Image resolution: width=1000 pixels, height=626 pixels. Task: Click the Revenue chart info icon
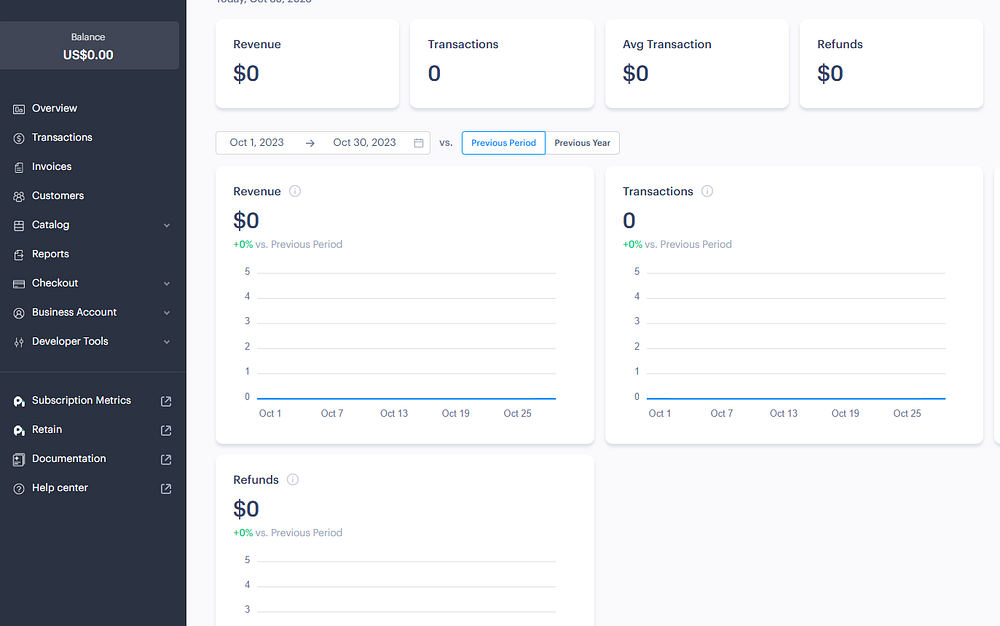pos(295,191)
